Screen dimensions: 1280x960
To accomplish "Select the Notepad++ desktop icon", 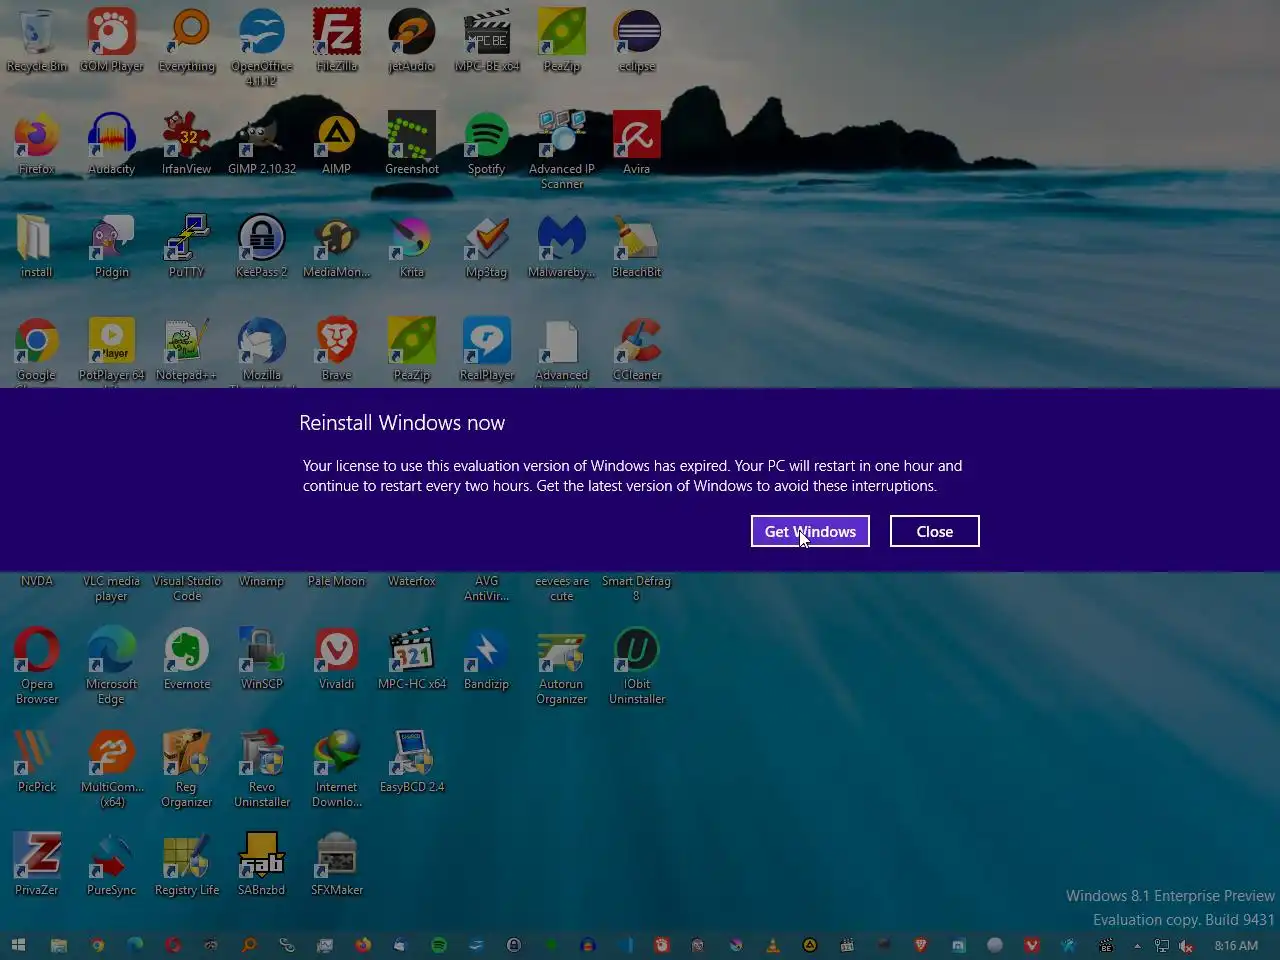I will (x=187, y=350).
